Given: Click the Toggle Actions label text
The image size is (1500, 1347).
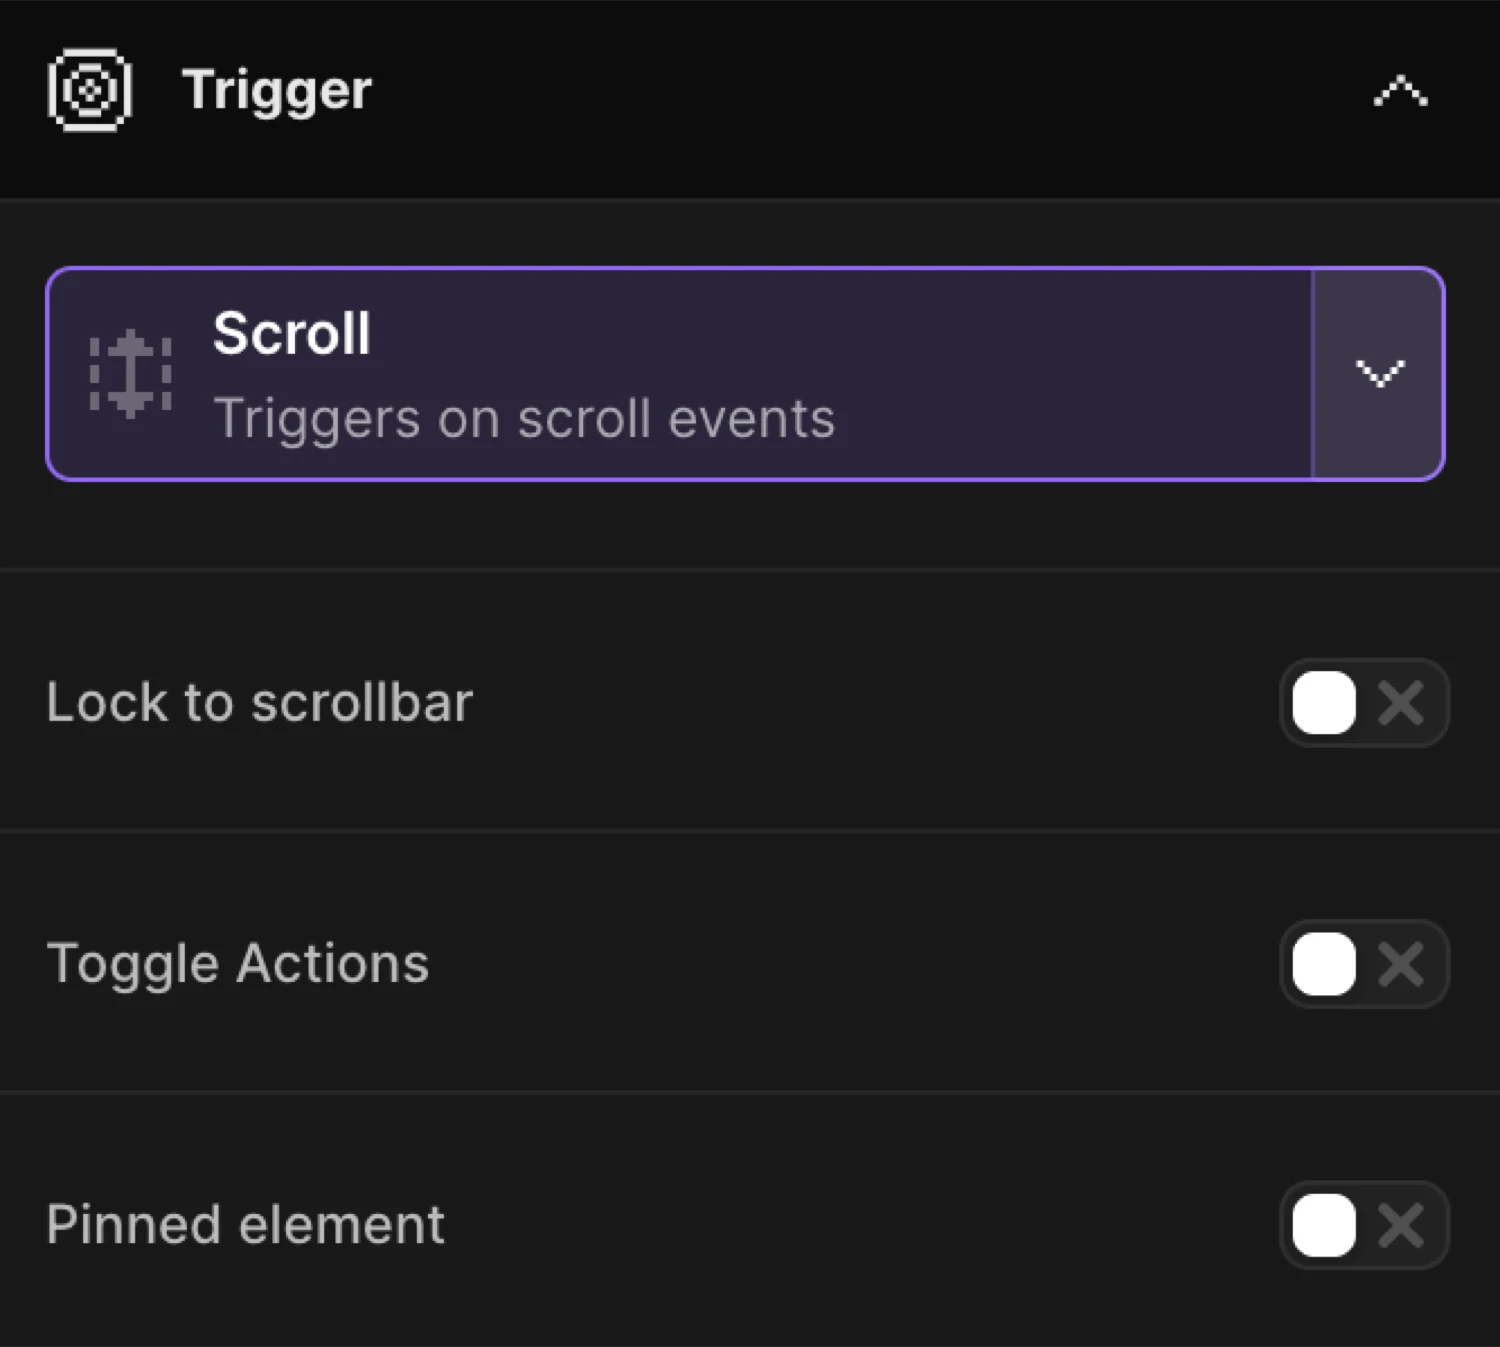Looking at the screenshot, I should pos(237,964).
